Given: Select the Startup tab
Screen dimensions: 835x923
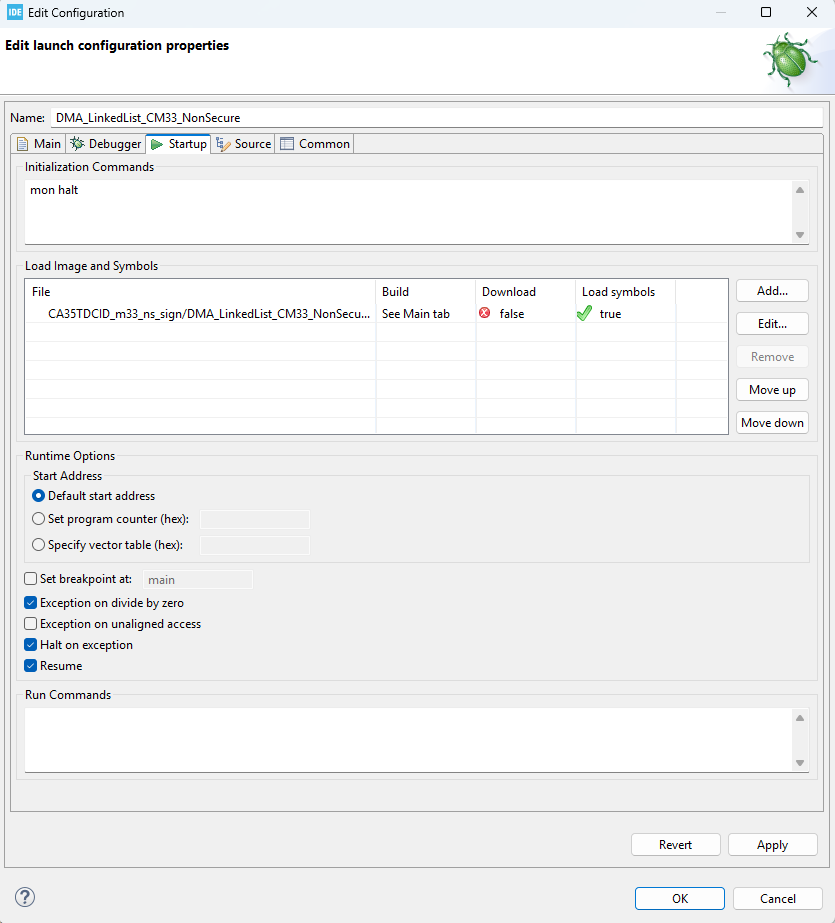Looking at the screenshot, I should [179, 144].
